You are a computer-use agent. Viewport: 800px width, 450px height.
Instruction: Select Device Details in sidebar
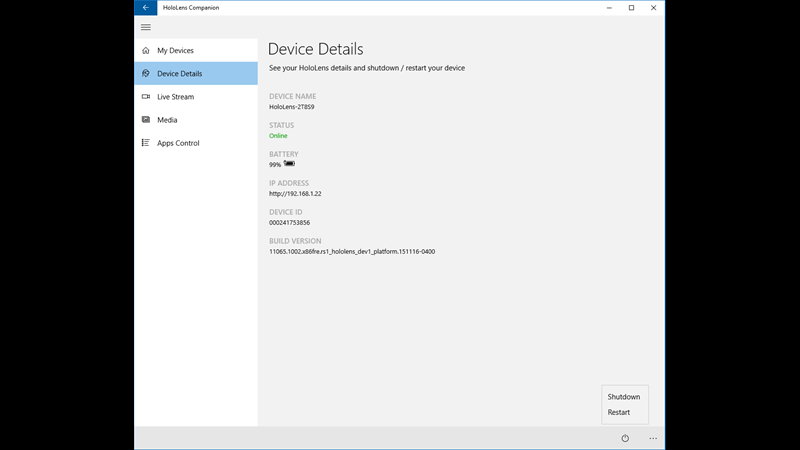[196, 73]
